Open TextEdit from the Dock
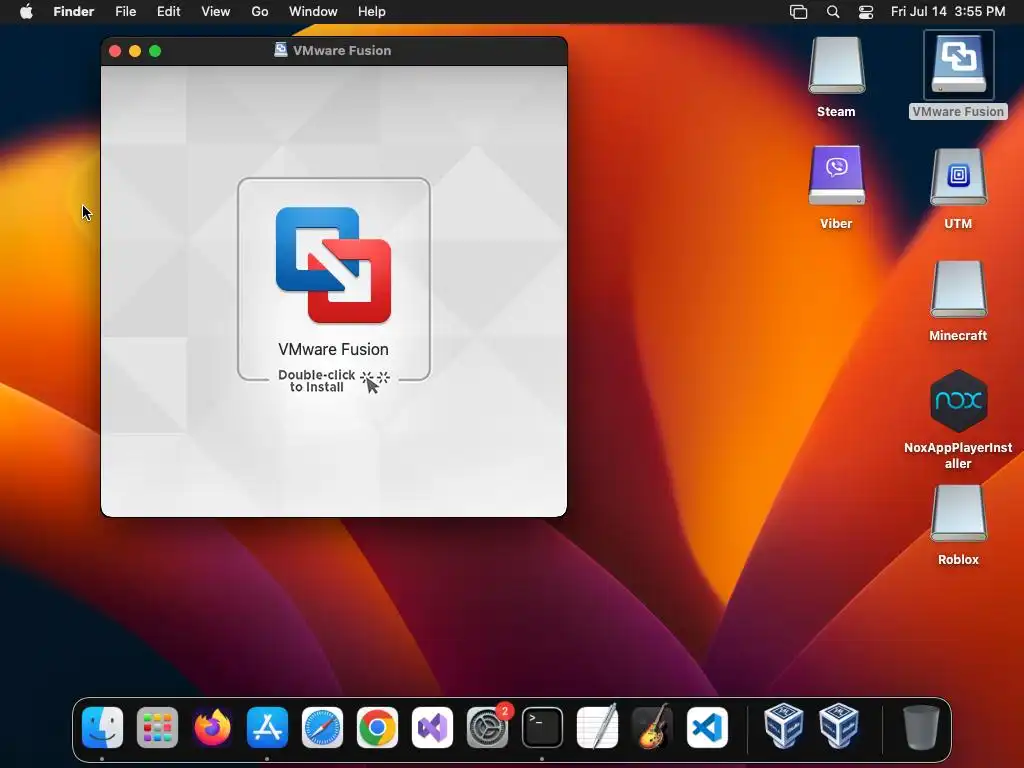Screen dimensions: 1024x768 pyautogui.click(x=597, y=727)
